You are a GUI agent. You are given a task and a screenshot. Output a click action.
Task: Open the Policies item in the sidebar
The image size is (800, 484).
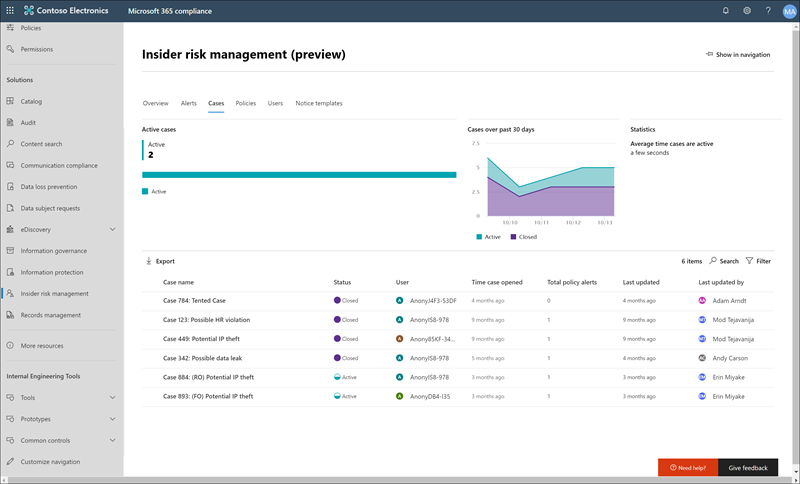pyautogui.click(x=31, y=28)
